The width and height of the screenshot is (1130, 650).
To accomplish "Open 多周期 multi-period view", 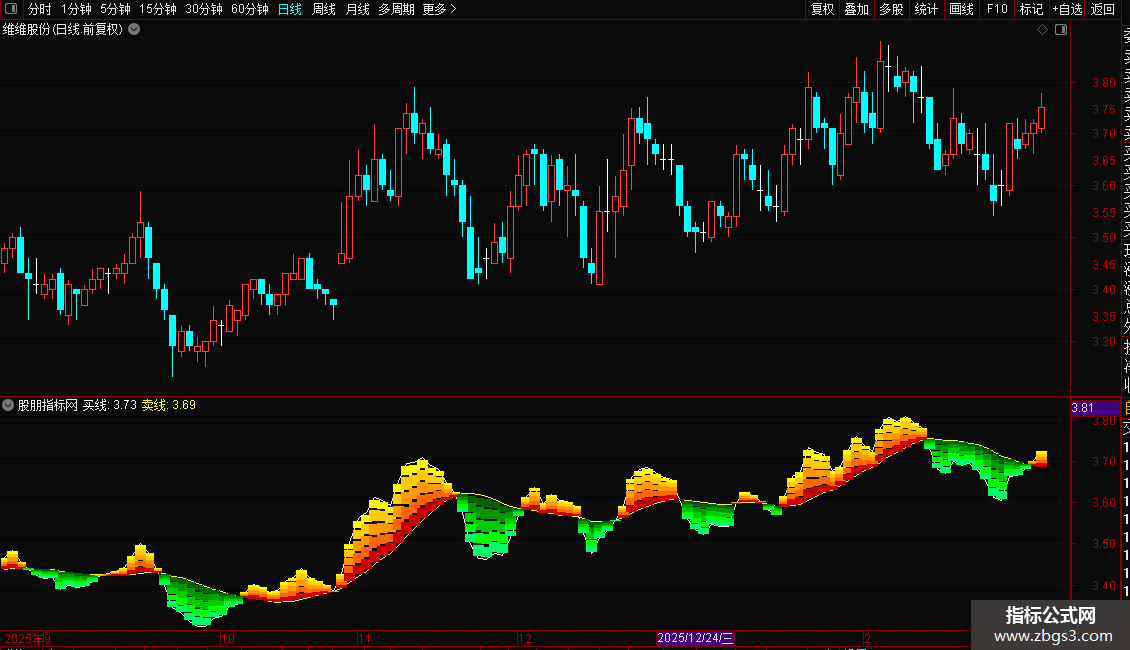I will (396, 9).
